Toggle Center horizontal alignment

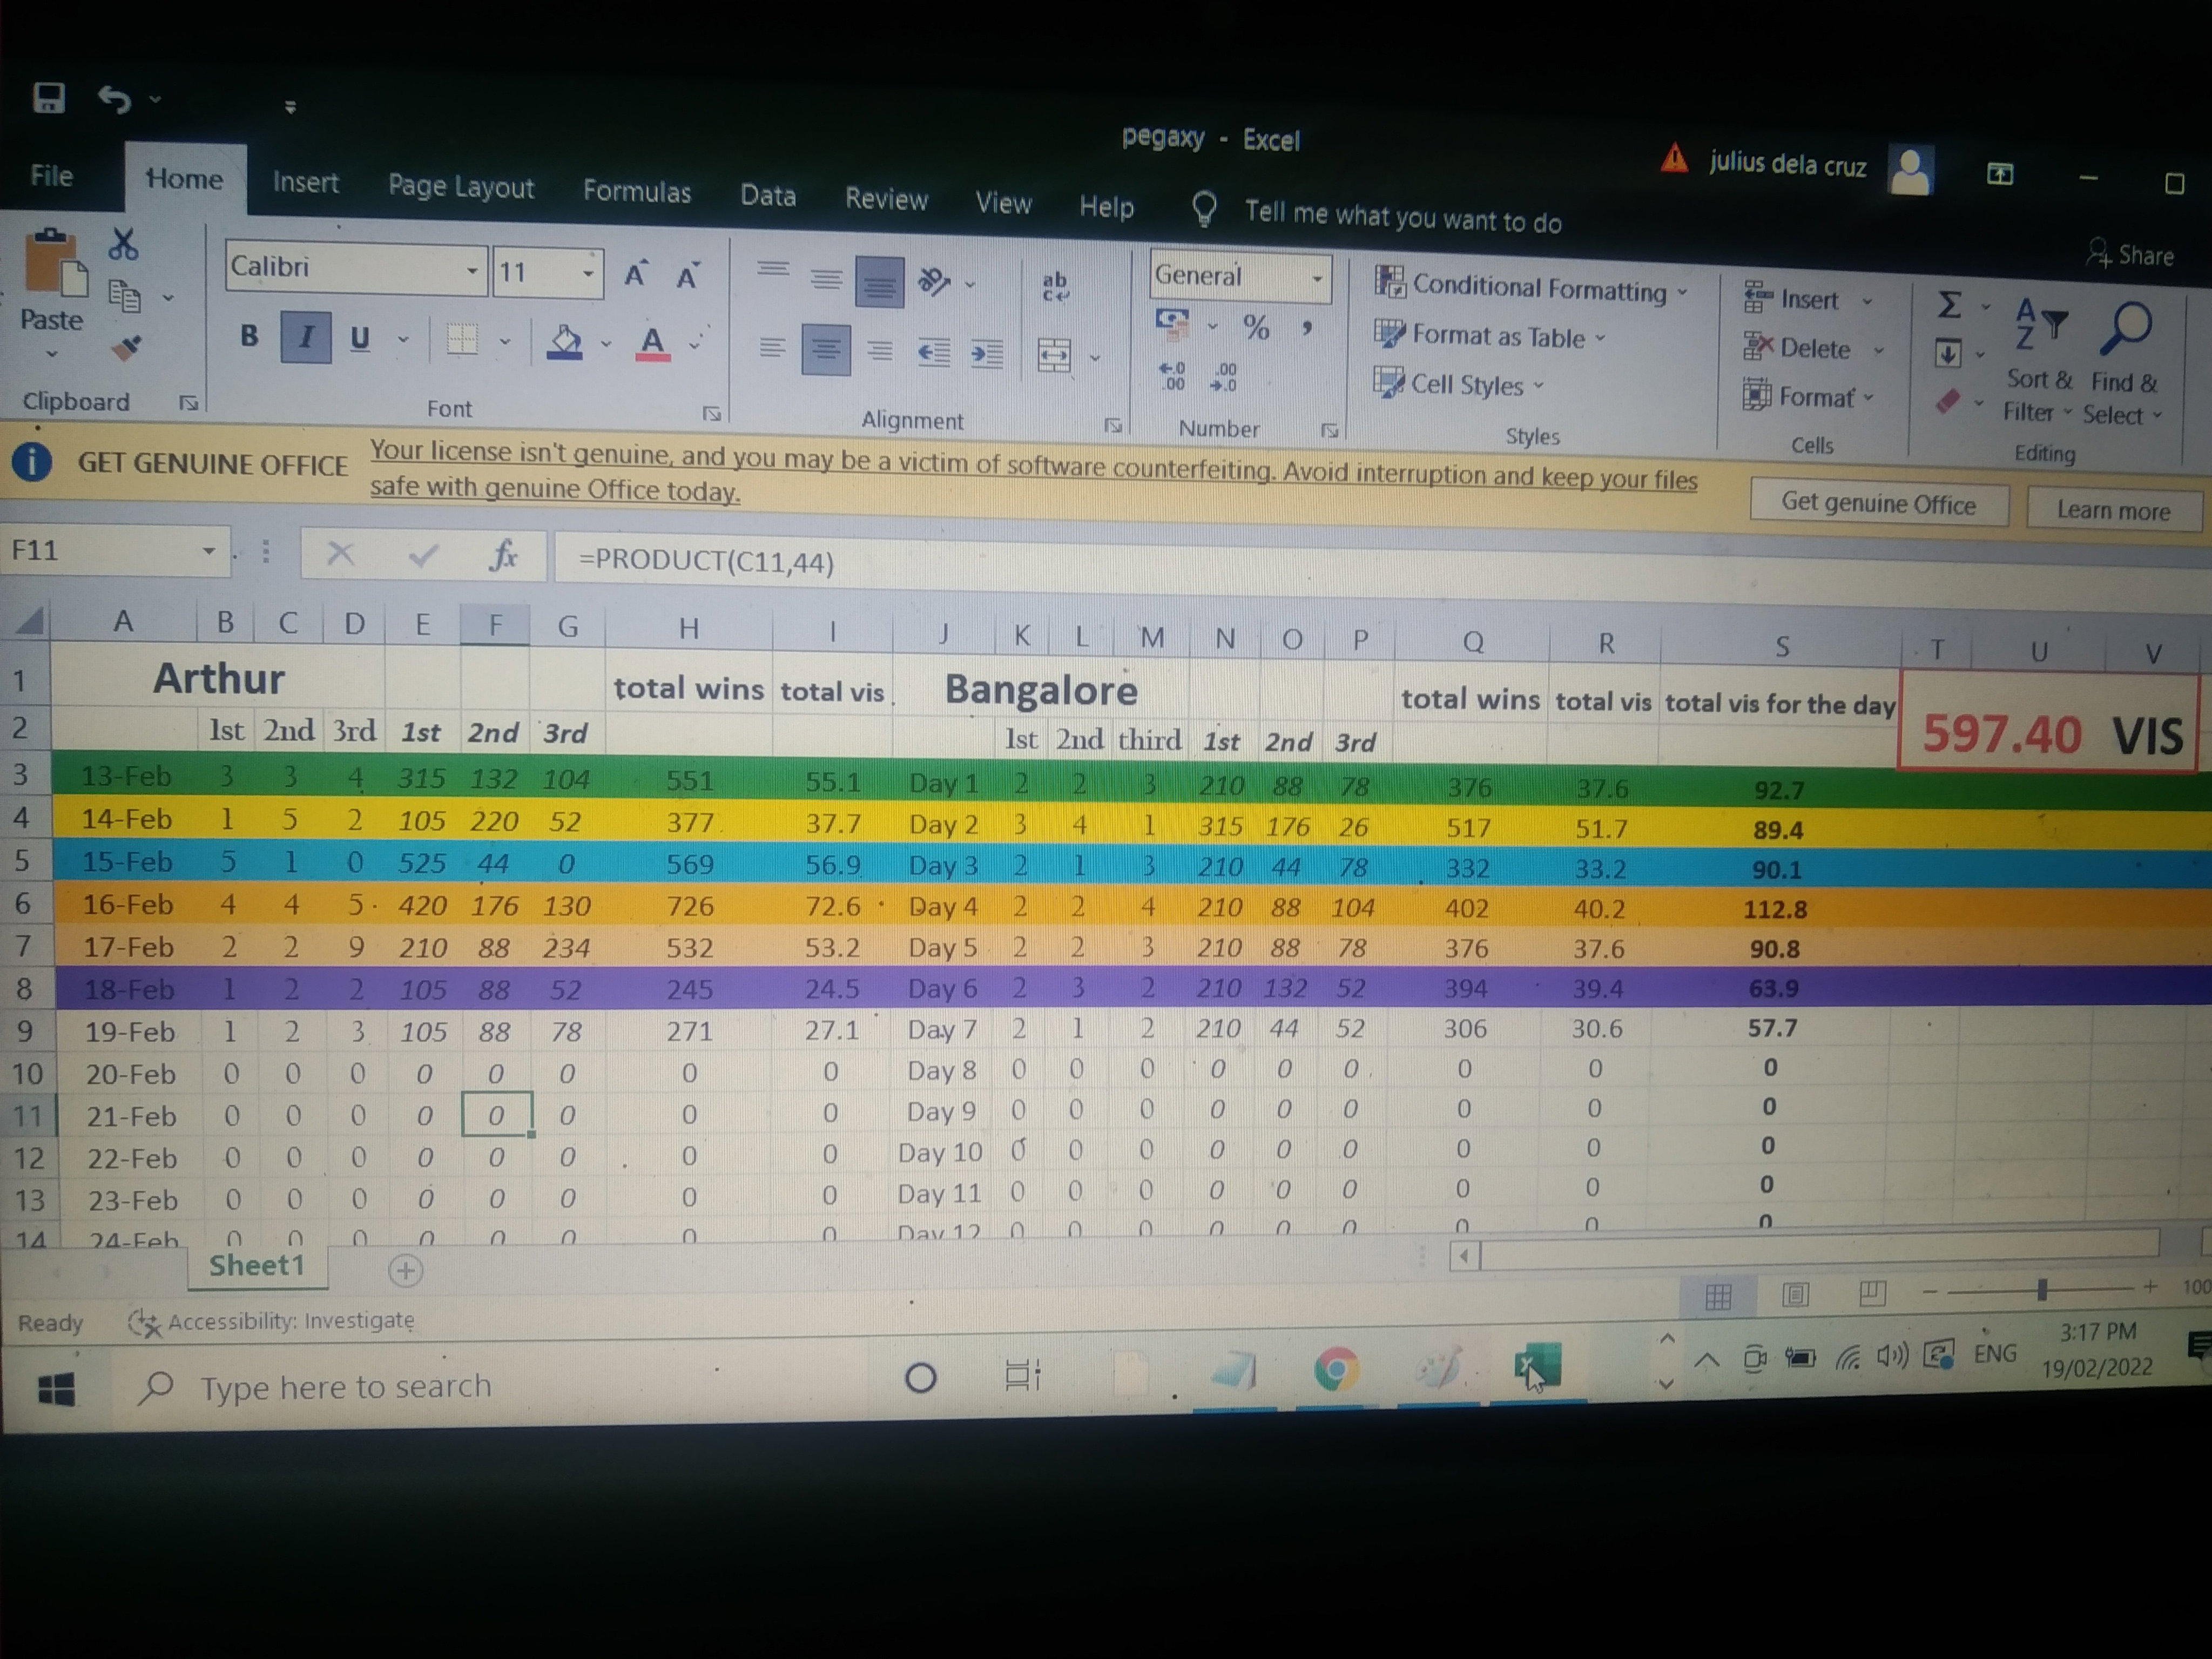point(826,350)
